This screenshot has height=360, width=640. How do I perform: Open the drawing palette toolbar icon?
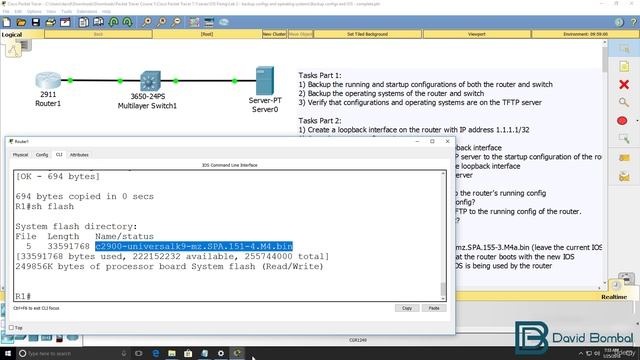click(x=194, y=22)
